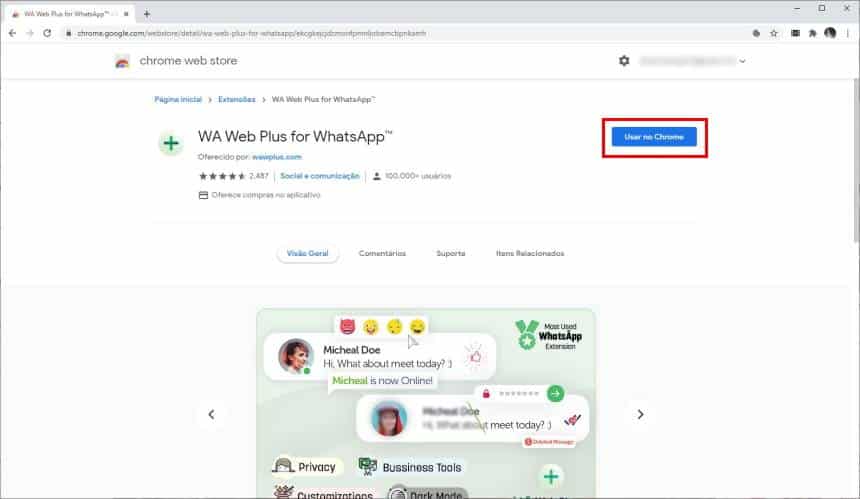Open the Itens Relacionados tab
Image resolution: width=860 pixels, height=499 pixels.
tap(530, 253)
